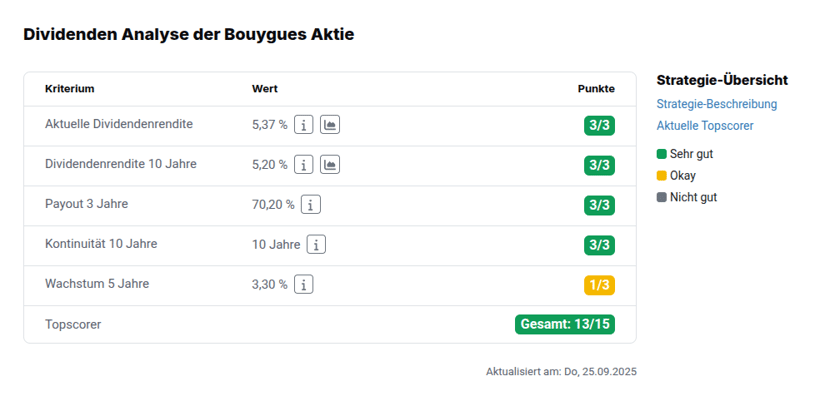Image resolution: width=815 pixels, height=401 pixels.
Task: Click info icon for Kontinuität 10 Jahre
Action: pos(316,245)
